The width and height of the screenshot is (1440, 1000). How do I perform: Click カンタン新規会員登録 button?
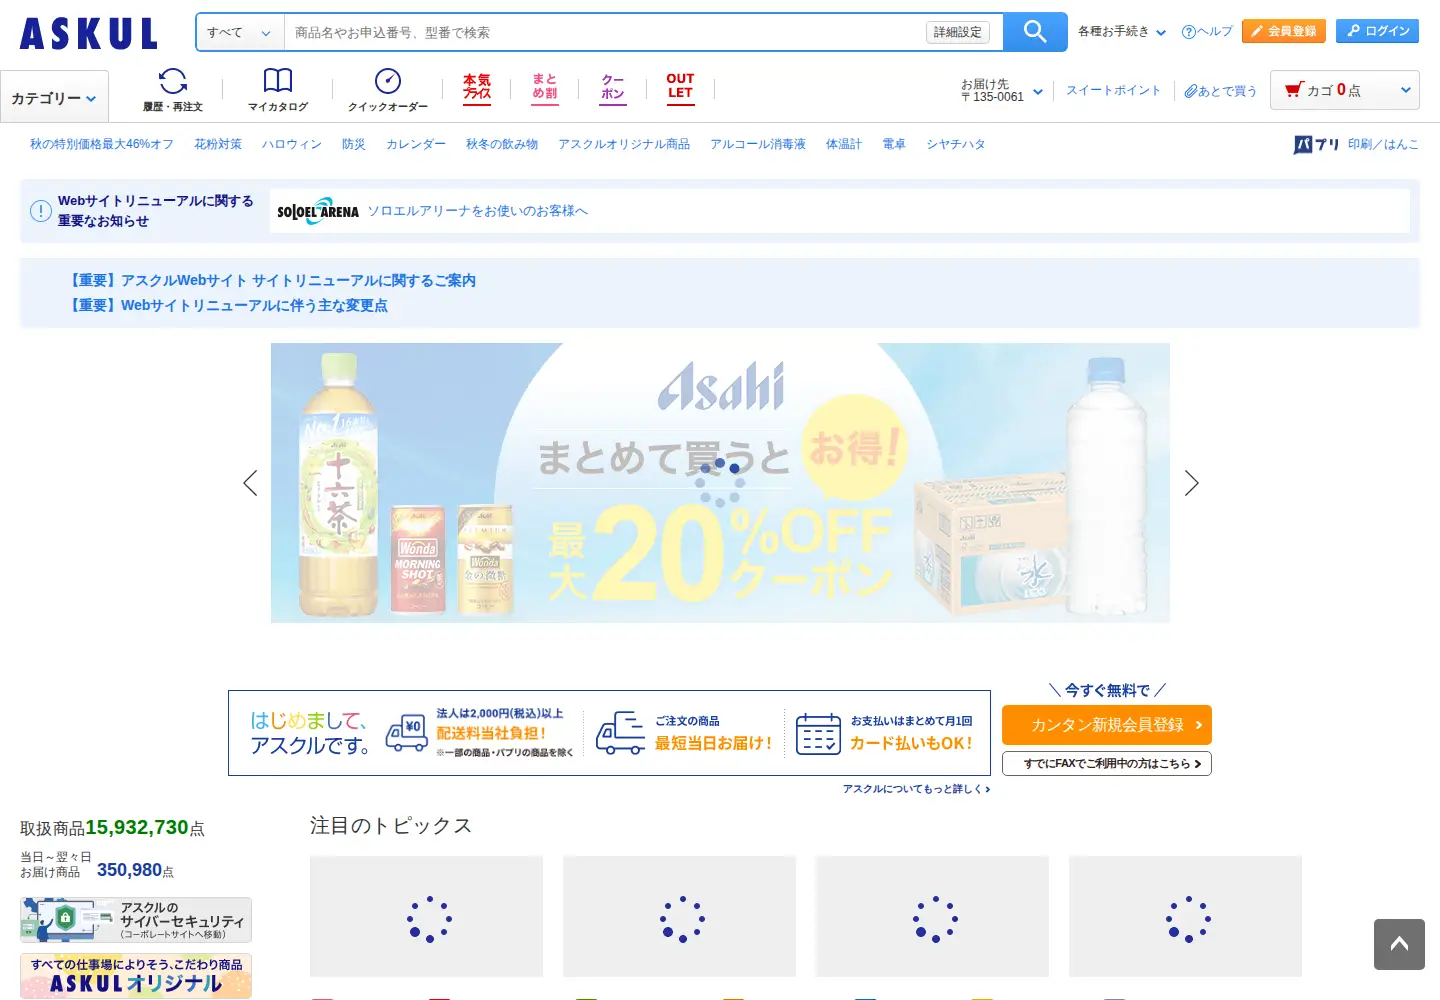pos(1107,725)
